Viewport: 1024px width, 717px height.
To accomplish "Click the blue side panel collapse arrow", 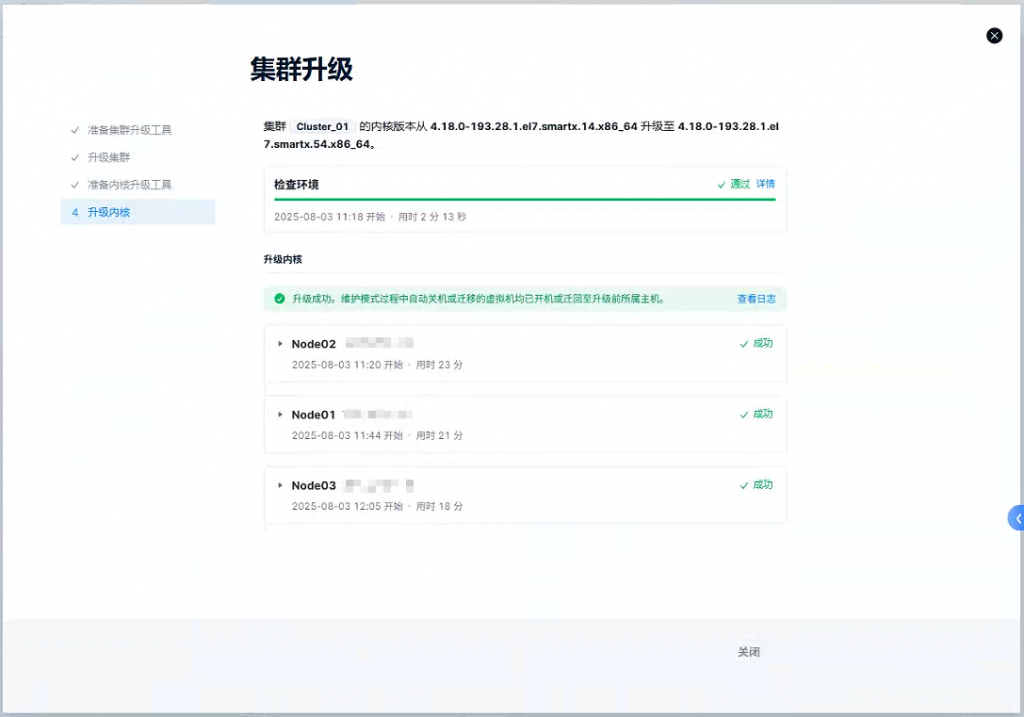I will (x=1017, y=518).
